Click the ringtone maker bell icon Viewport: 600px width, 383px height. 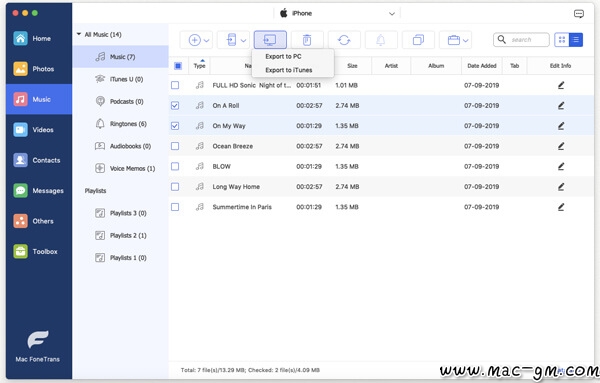[381, 40]
